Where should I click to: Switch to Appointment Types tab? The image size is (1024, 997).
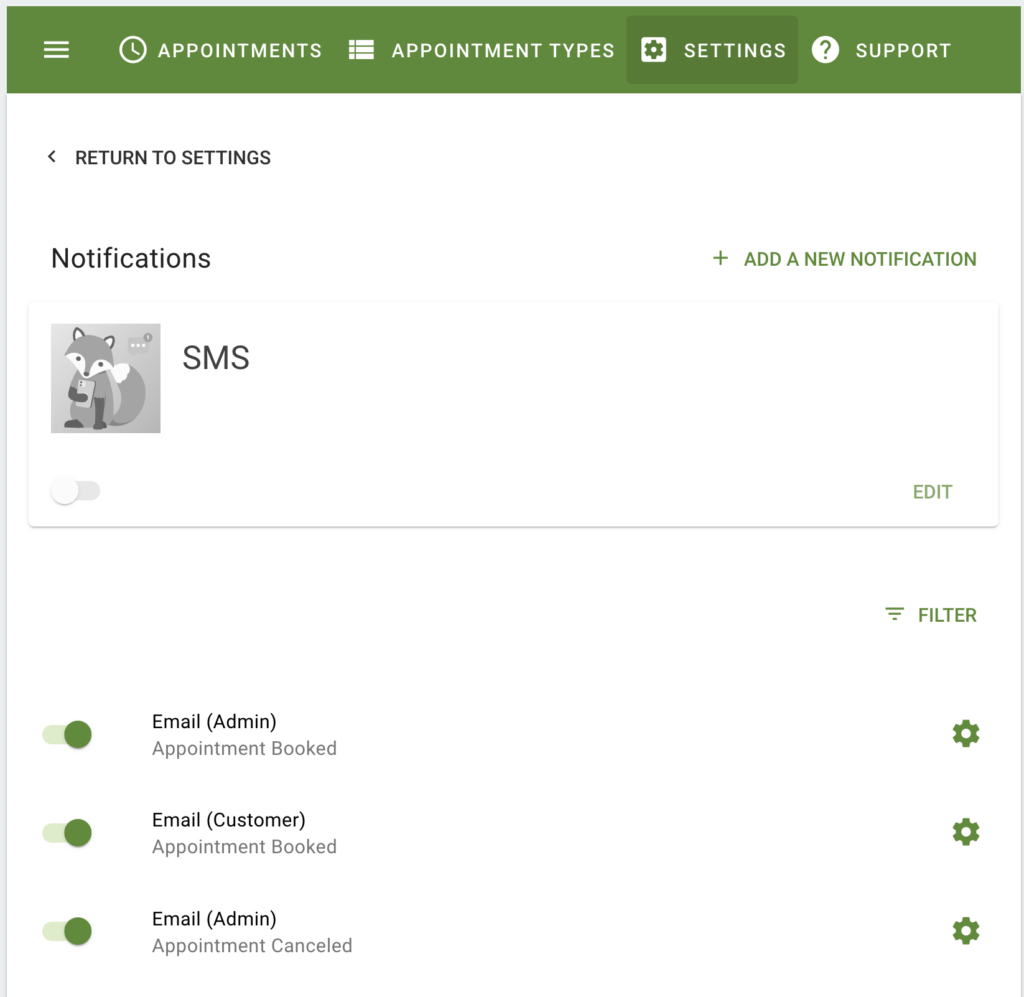pyautogui.click(x=482, y=50)
